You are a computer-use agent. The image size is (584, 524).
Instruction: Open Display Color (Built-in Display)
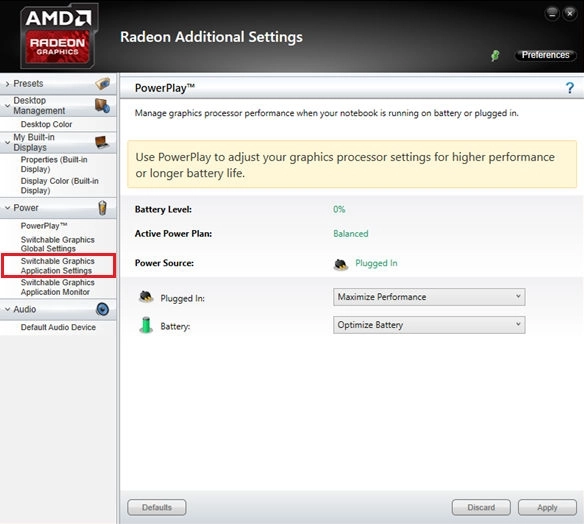(x=60, y=185)
